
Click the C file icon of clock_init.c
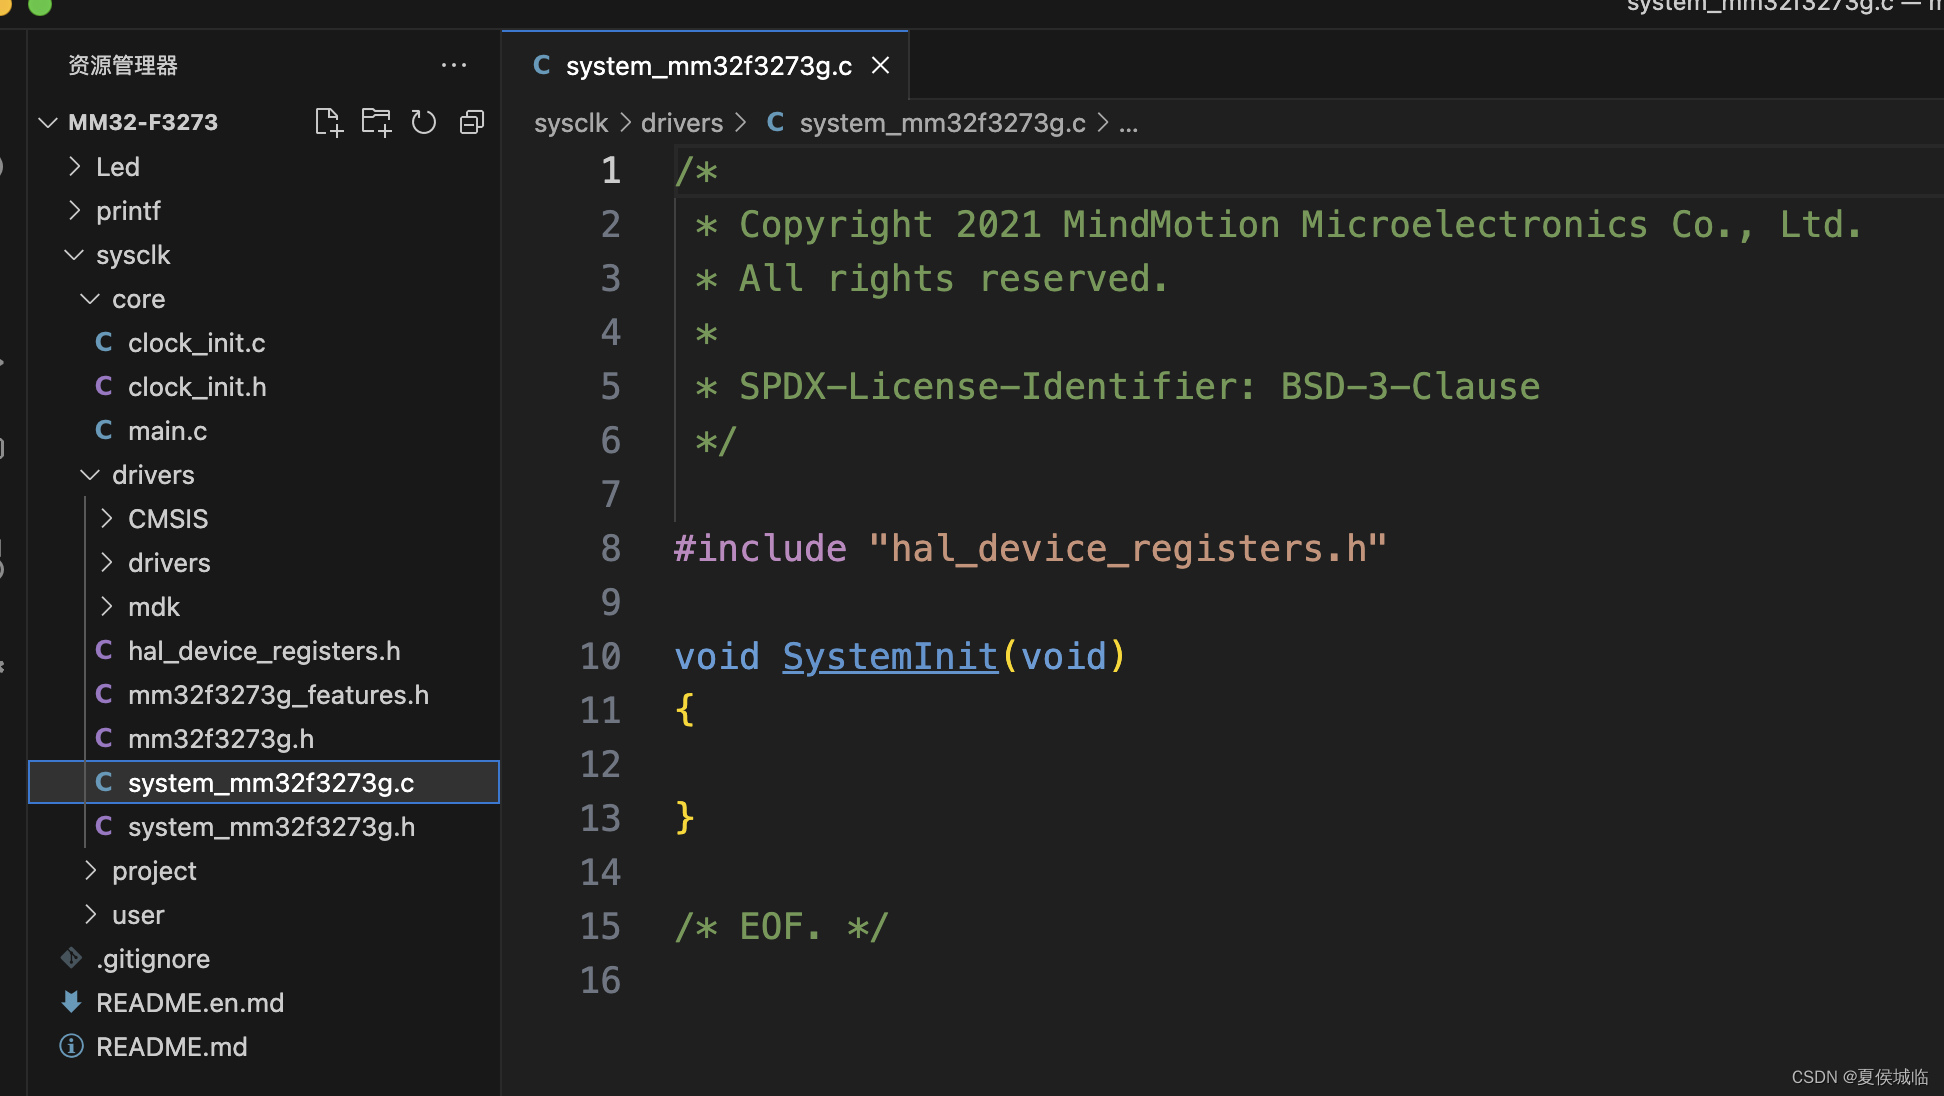click(x=104, y=342)
